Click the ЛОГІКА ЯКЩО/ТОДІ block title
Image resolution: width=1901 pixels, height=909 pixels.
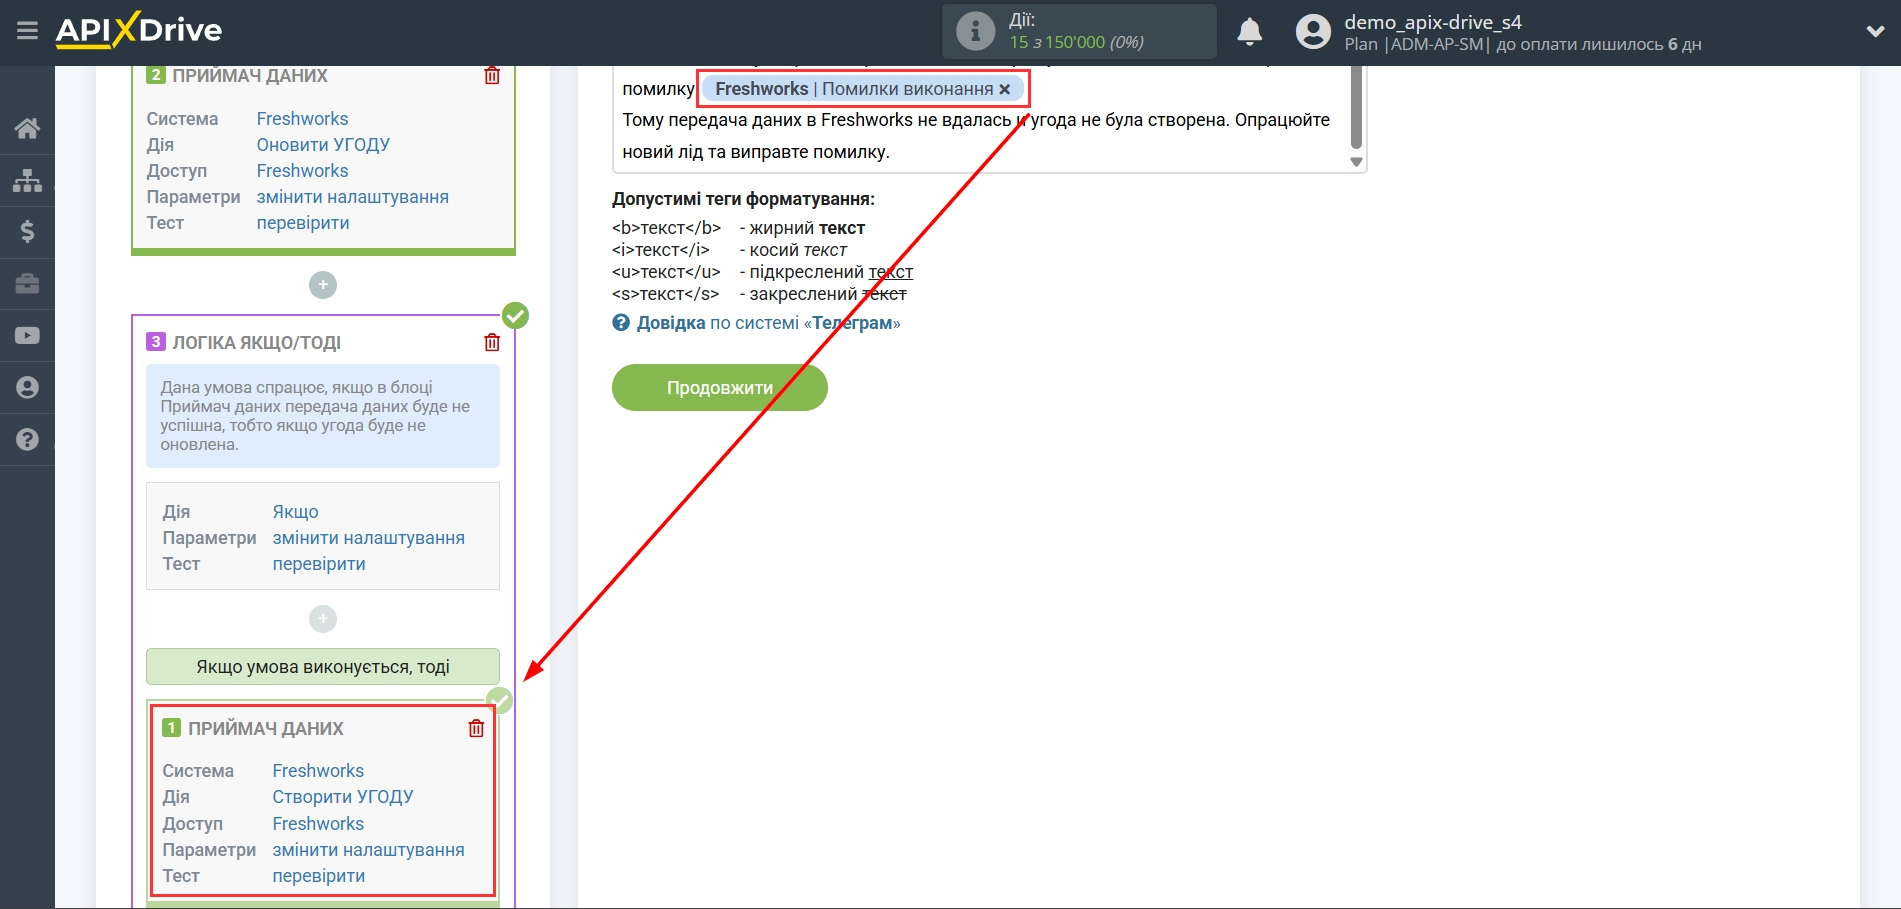(257, 343)
